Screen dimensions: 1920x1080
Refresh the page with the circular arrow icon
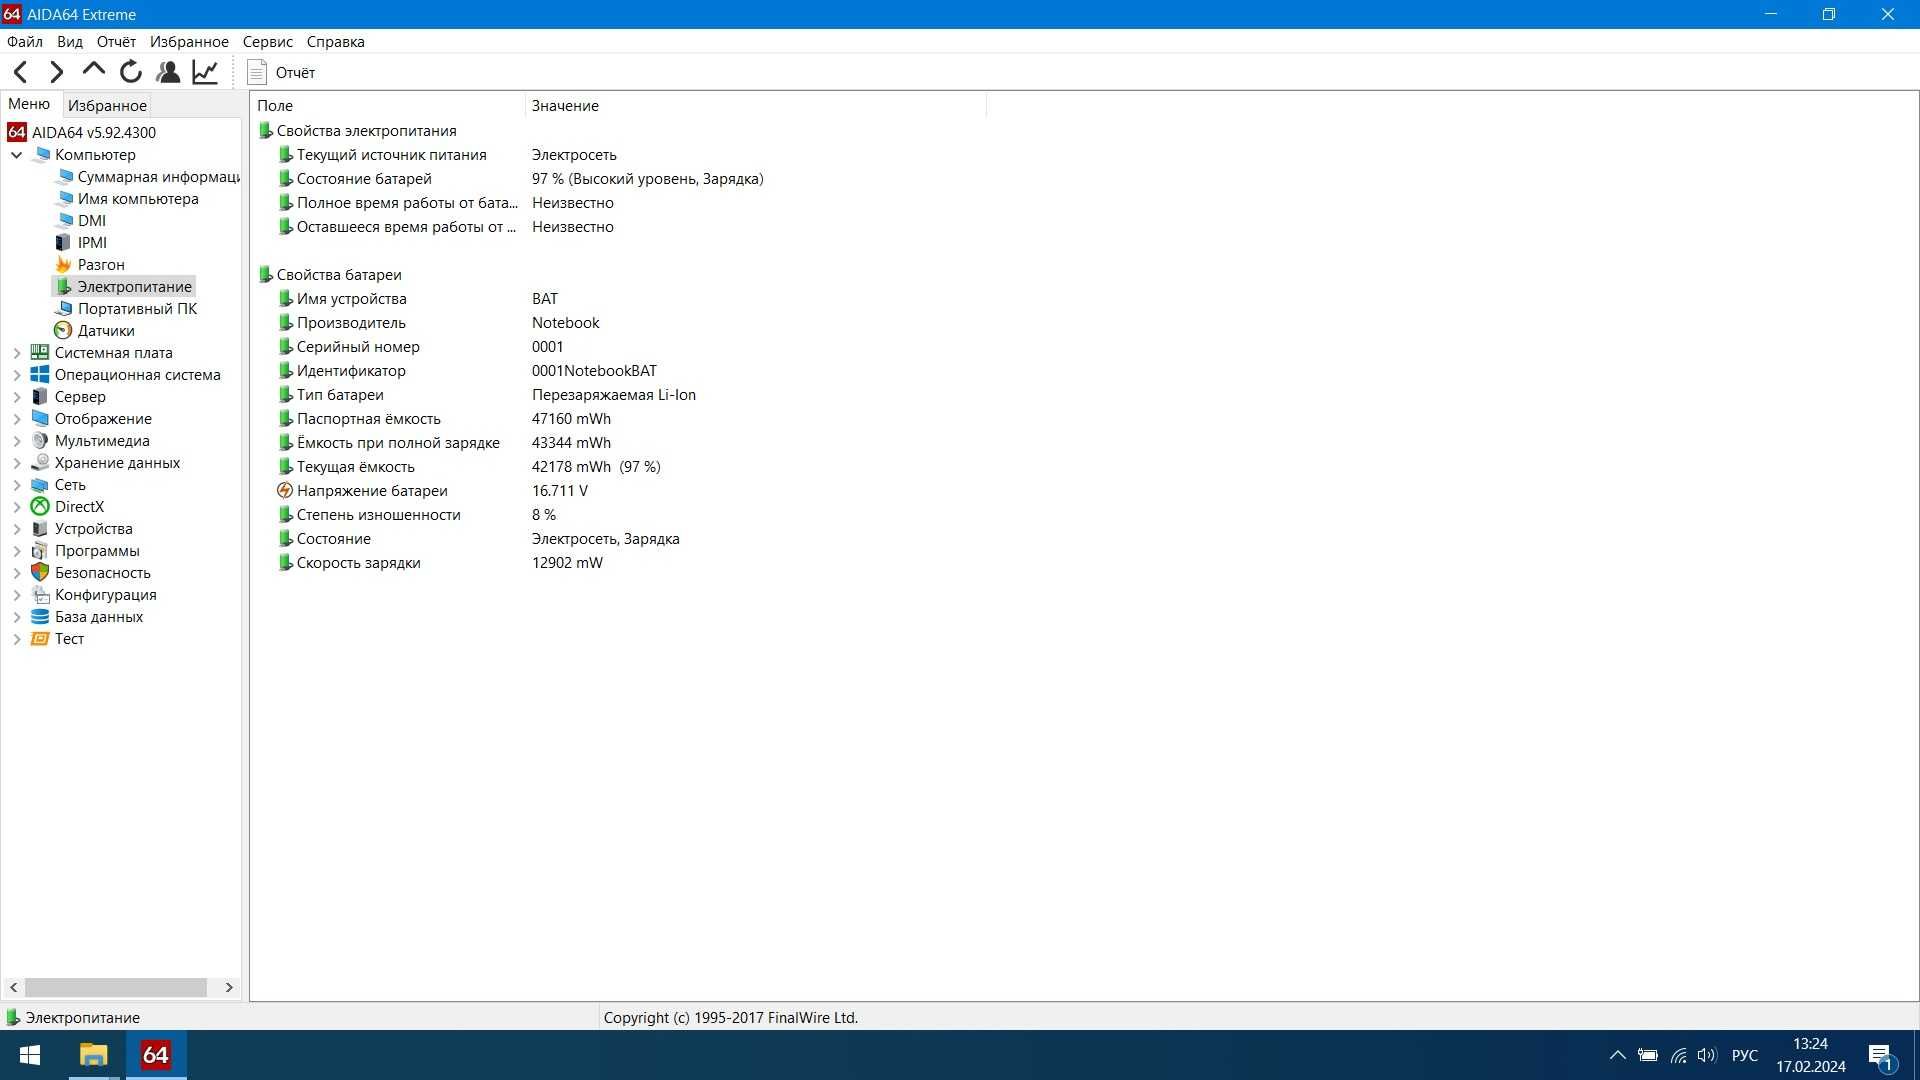click(x=131, y=72)
